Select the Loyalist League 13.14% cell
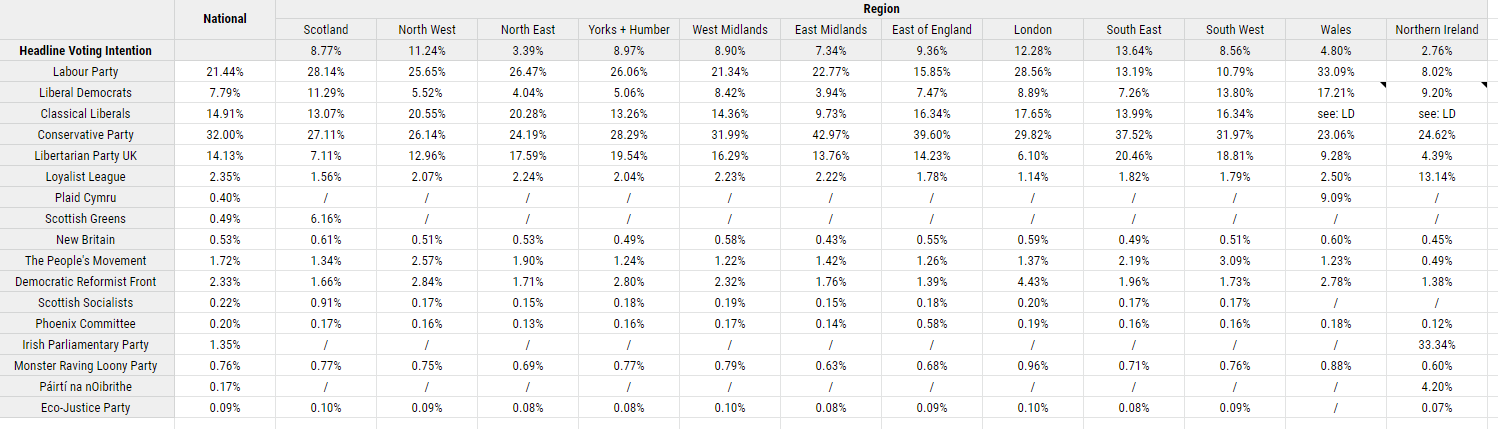Screen dimensions: 1498x429 1436,177
